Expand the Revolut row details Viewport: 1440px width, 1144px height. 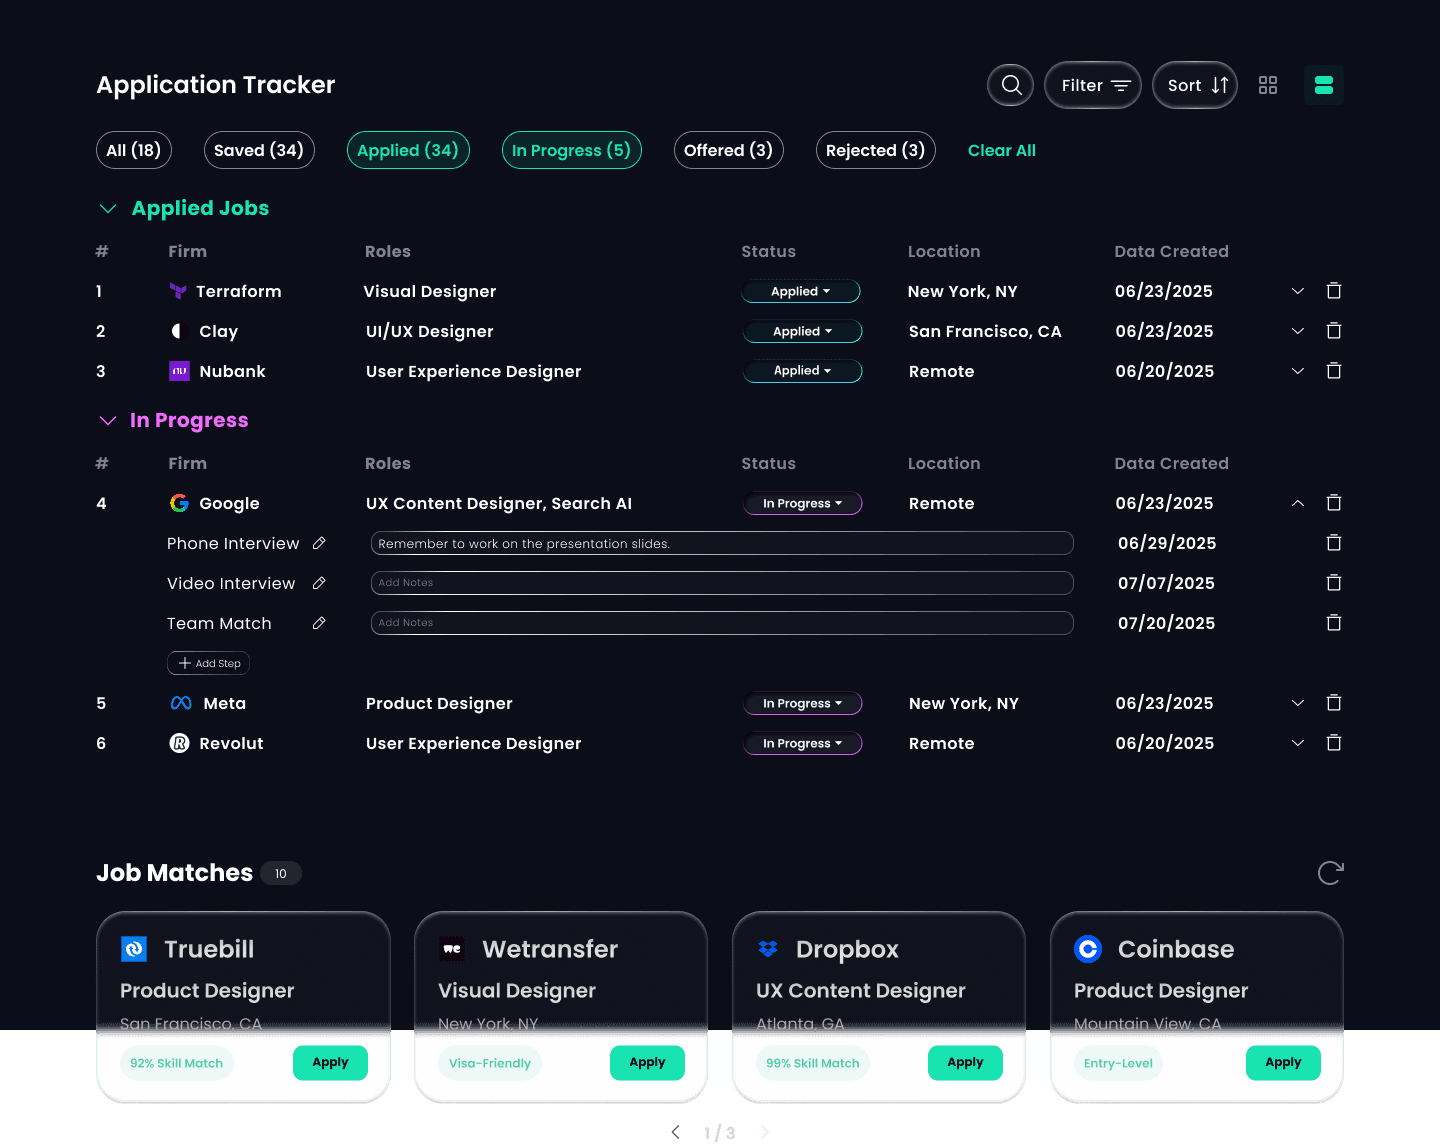pos(1298,743)
